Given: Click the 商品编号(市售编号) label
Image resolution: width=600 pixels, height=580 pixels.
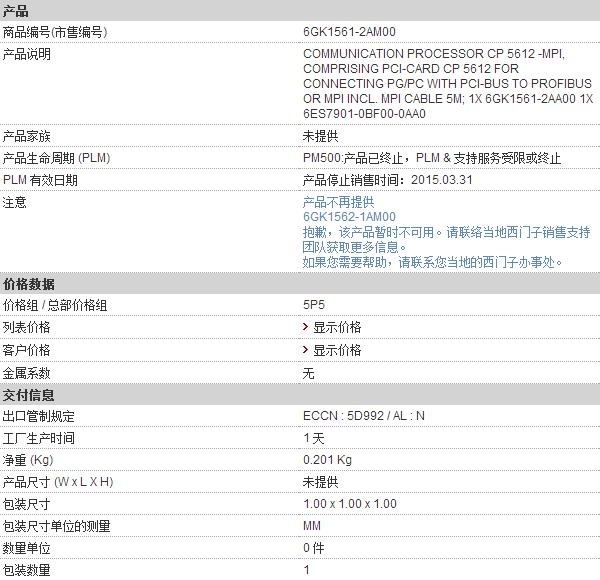Looking at the screenshot, I should 55,32.
